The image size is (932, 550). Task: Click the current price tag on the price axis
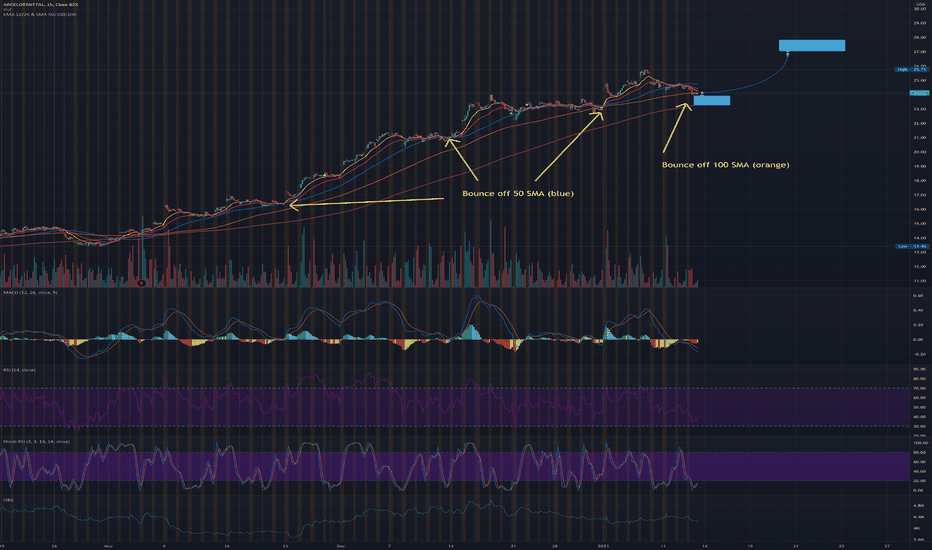pyautogui.click(x=920, y=93)
